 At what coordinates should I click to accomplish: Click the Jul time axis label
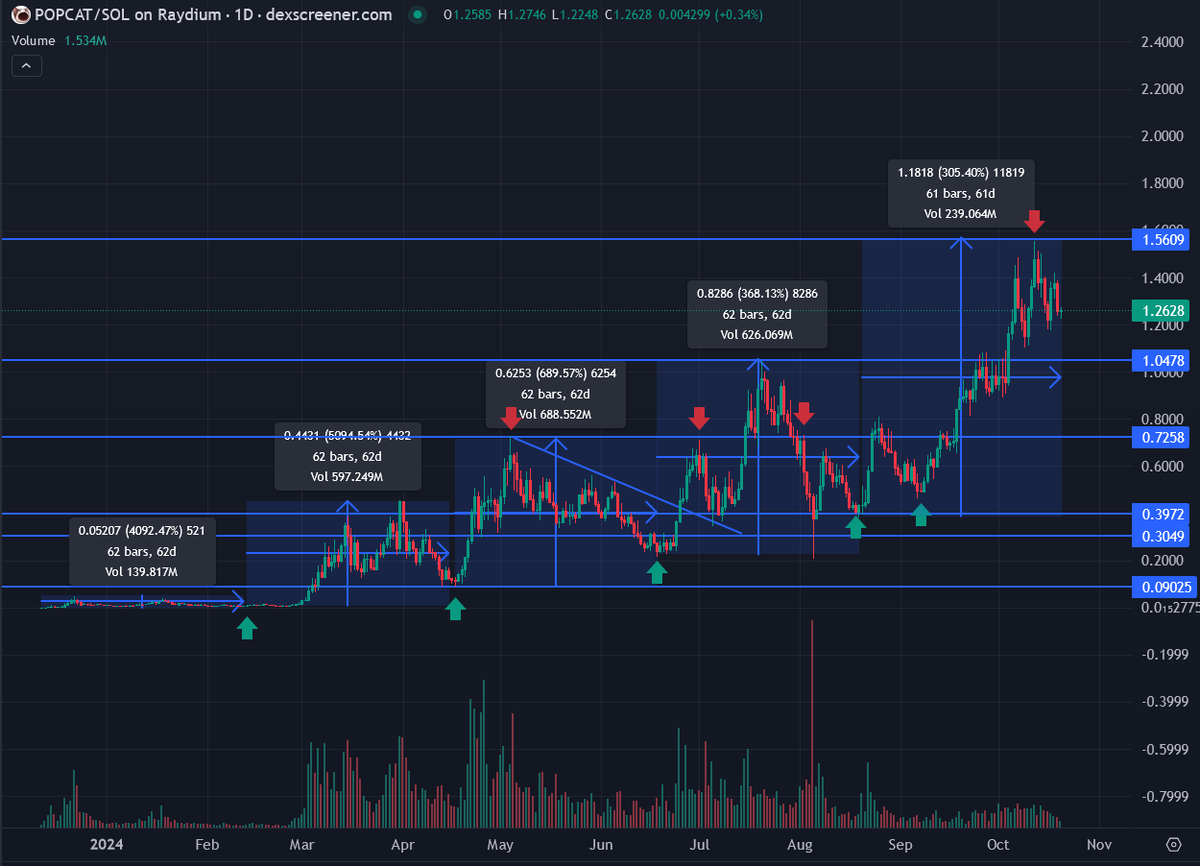tap(699, 845)
